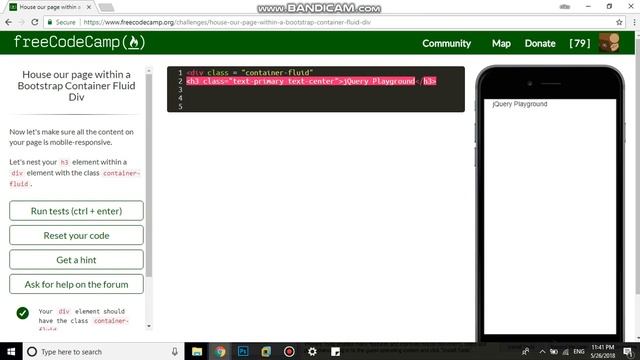This screenshot has height=360, width=640.
Task: Click the browser address bar URL
Action: [x=227, y=22]
